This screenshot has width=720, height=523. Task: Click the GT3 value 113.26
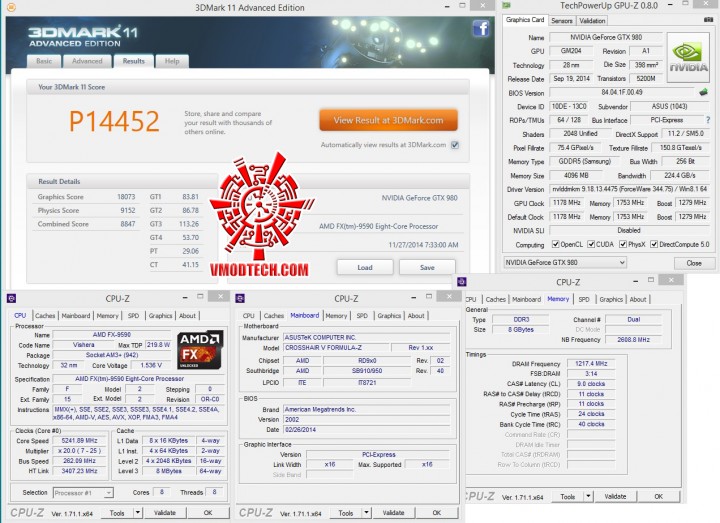click(189, 224)
